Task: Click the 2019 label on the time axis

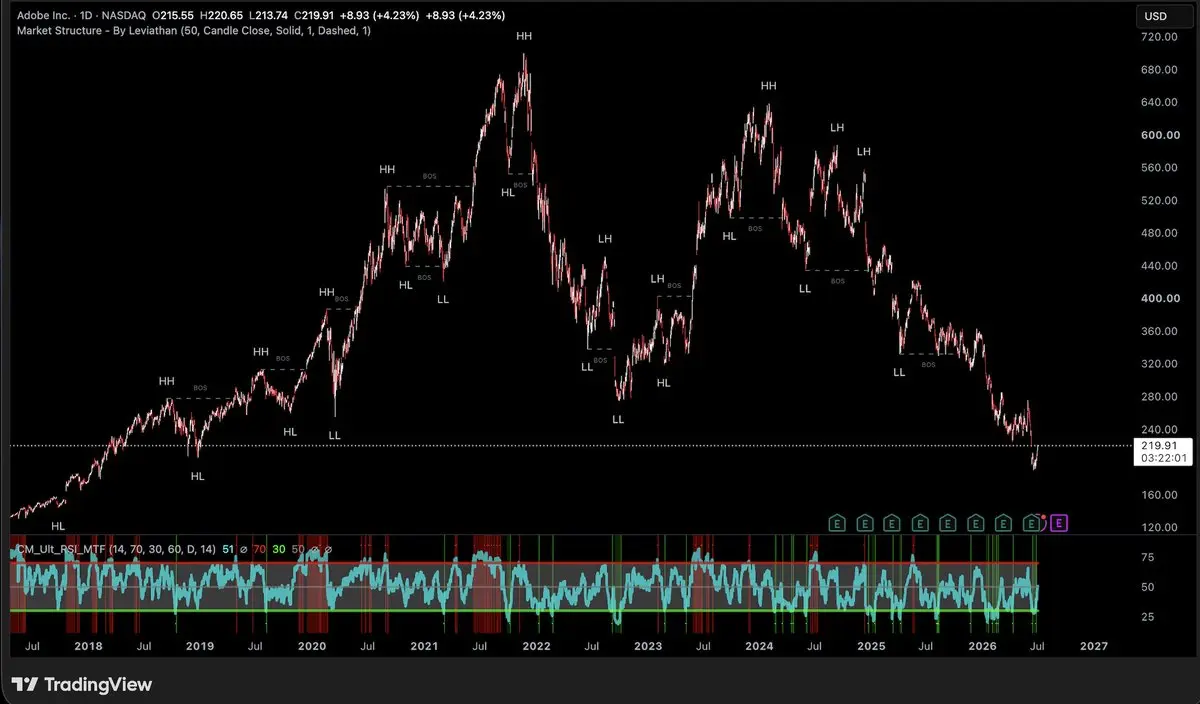Action: (201, 646)
